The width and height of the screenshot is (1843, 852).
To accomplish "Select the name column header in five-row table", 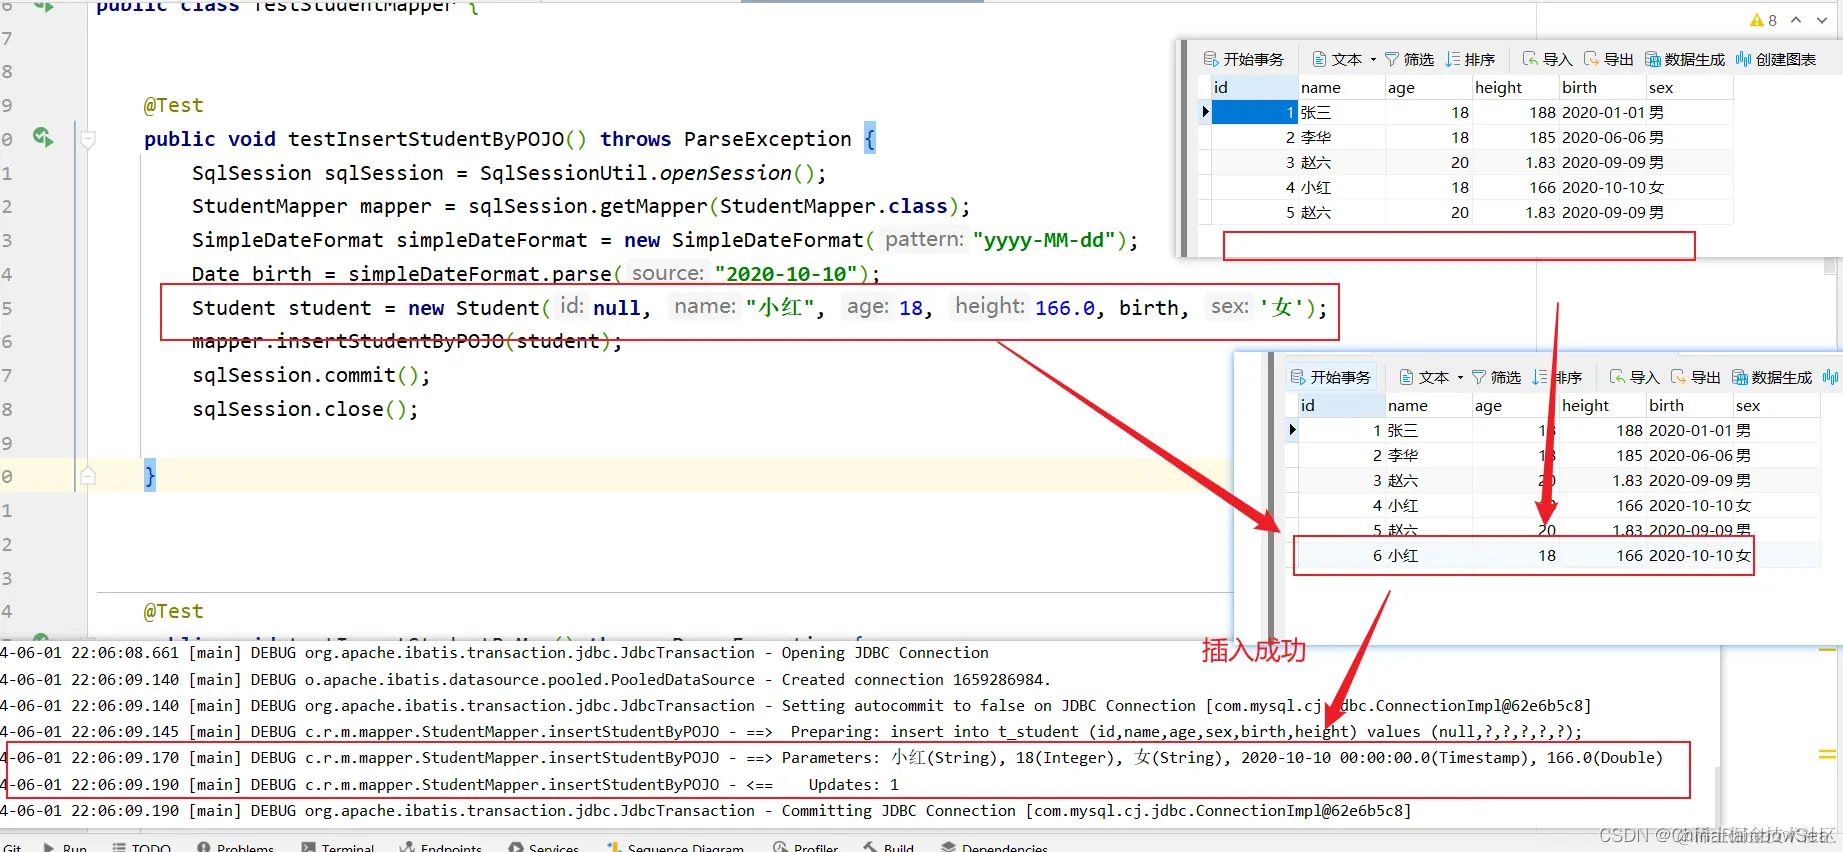I will (x=1341, y=87).
